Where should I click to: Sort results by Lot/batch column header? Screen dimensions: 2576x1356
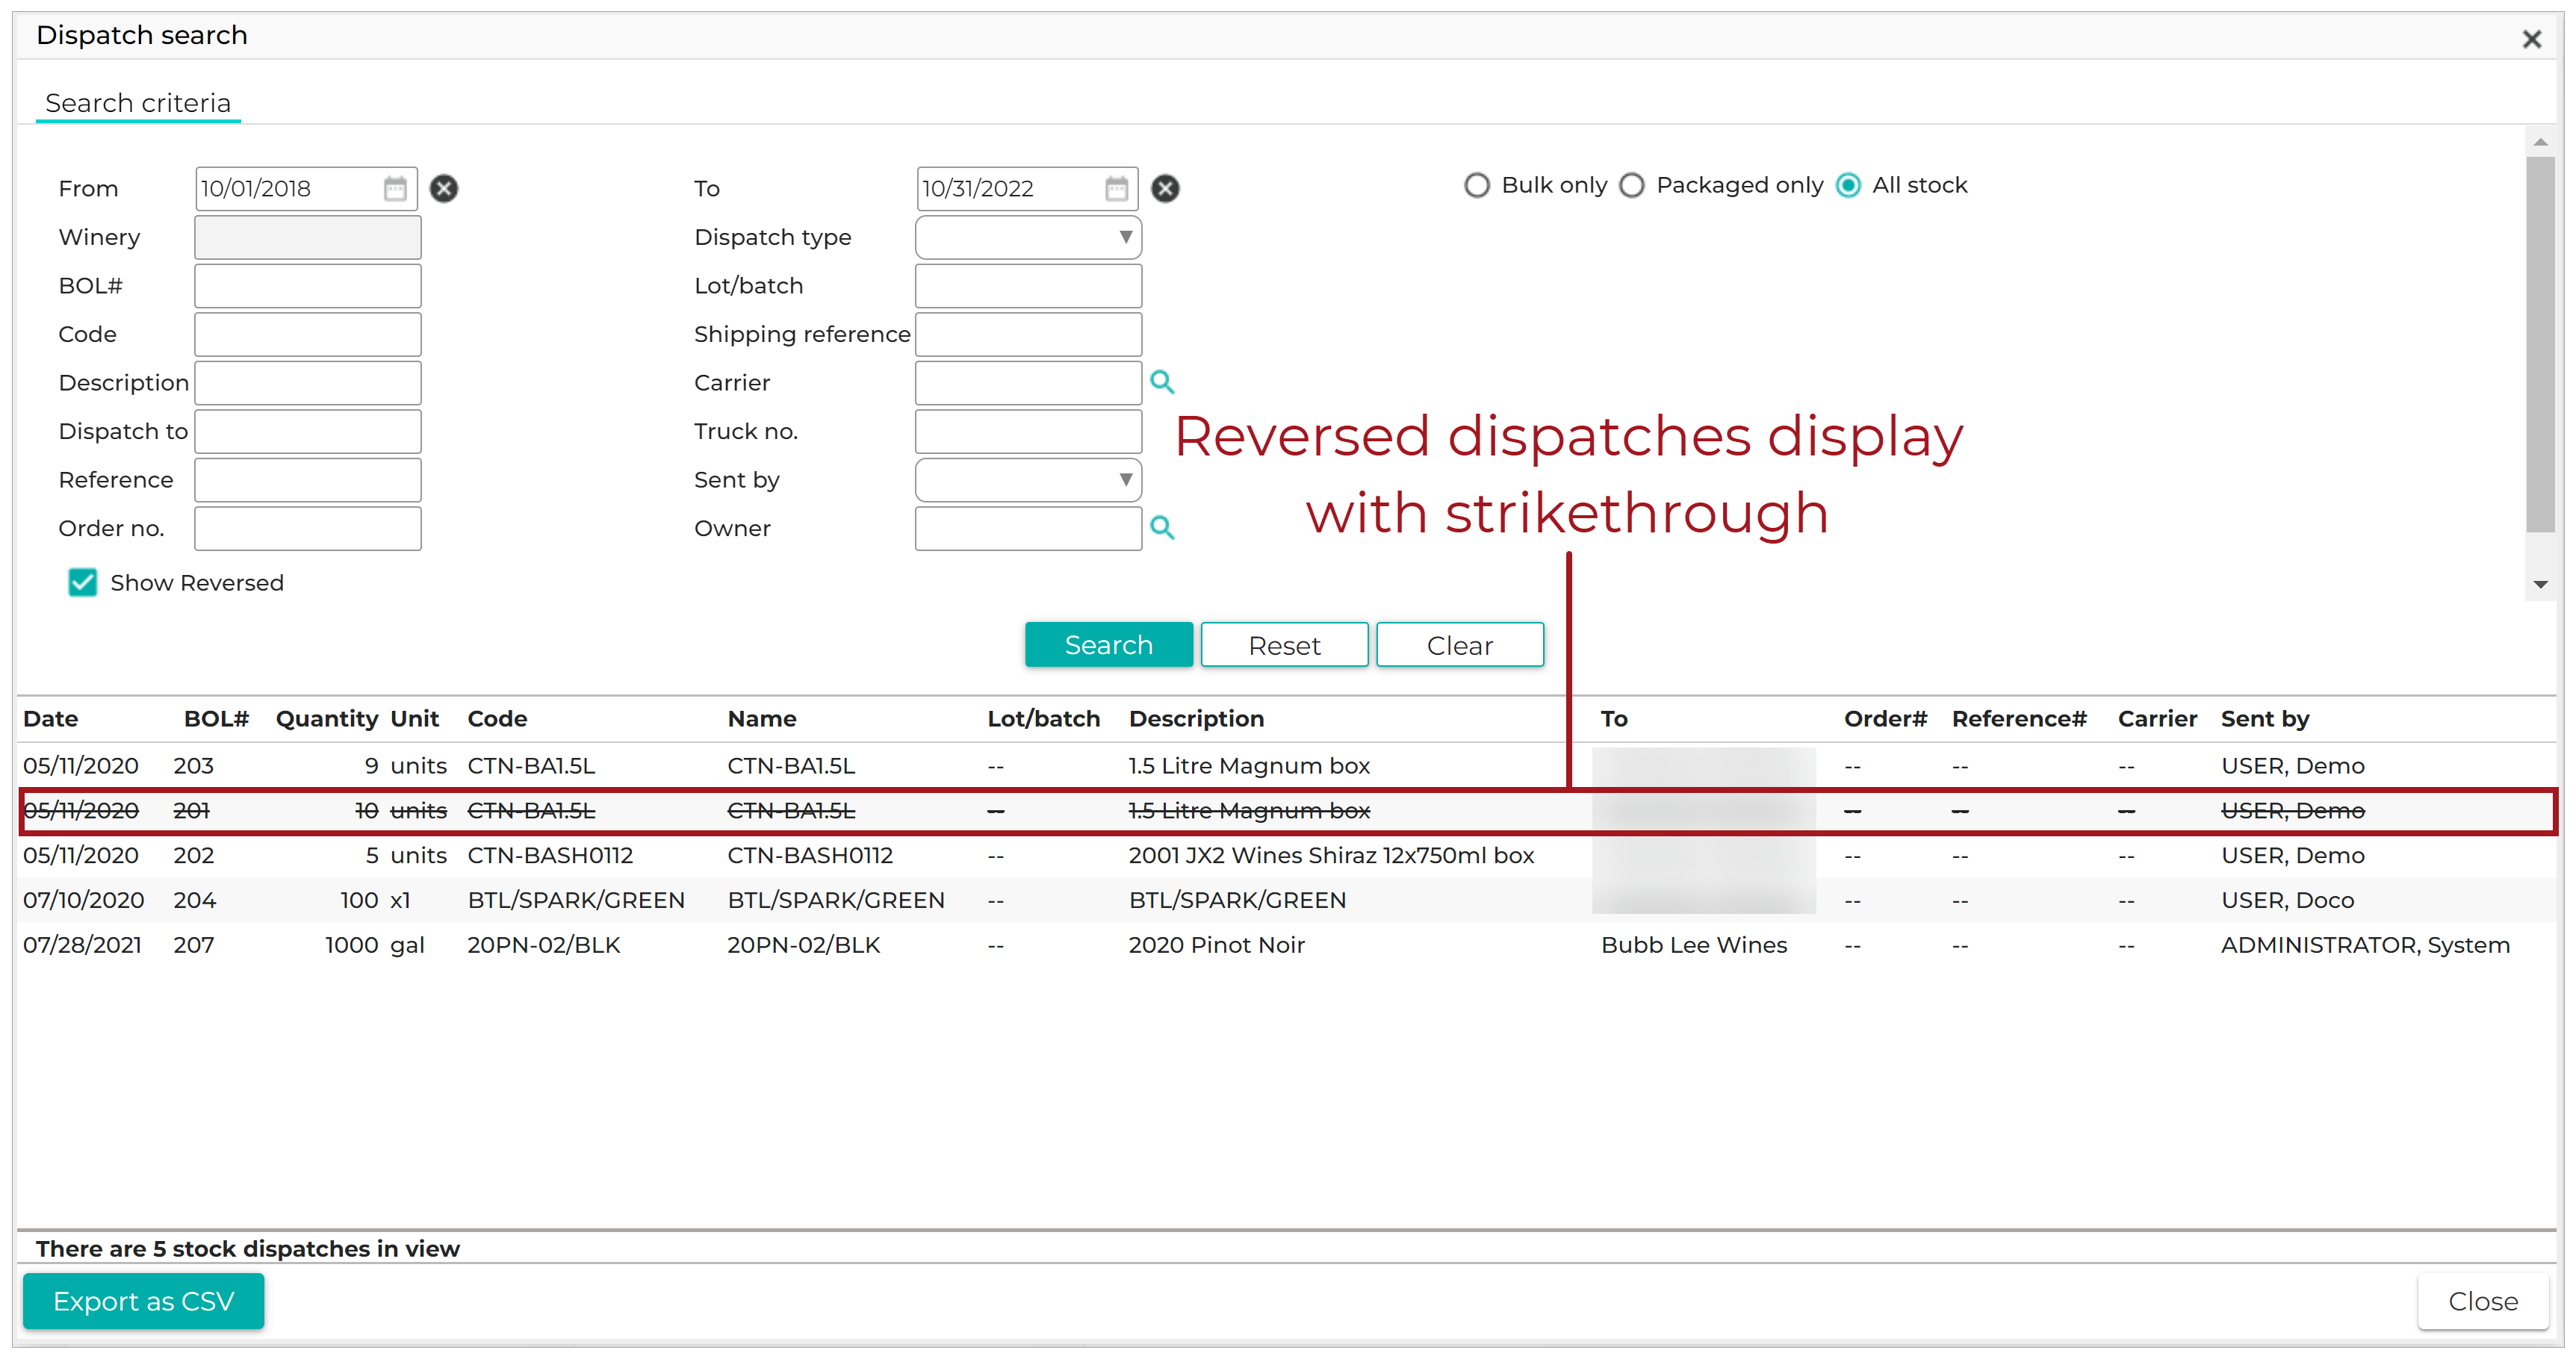point(1043,718)
